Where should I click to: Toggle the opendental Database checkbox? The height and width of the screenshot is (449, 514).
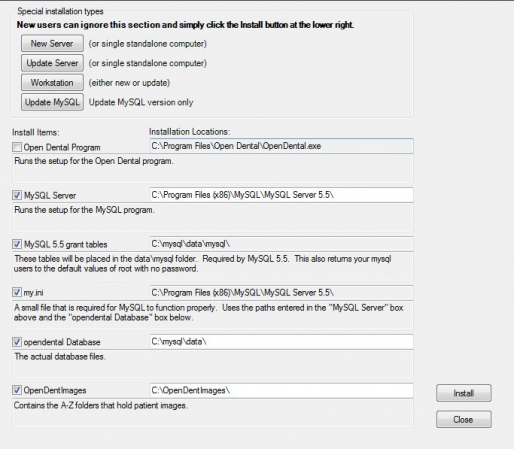tap(17, 342)
